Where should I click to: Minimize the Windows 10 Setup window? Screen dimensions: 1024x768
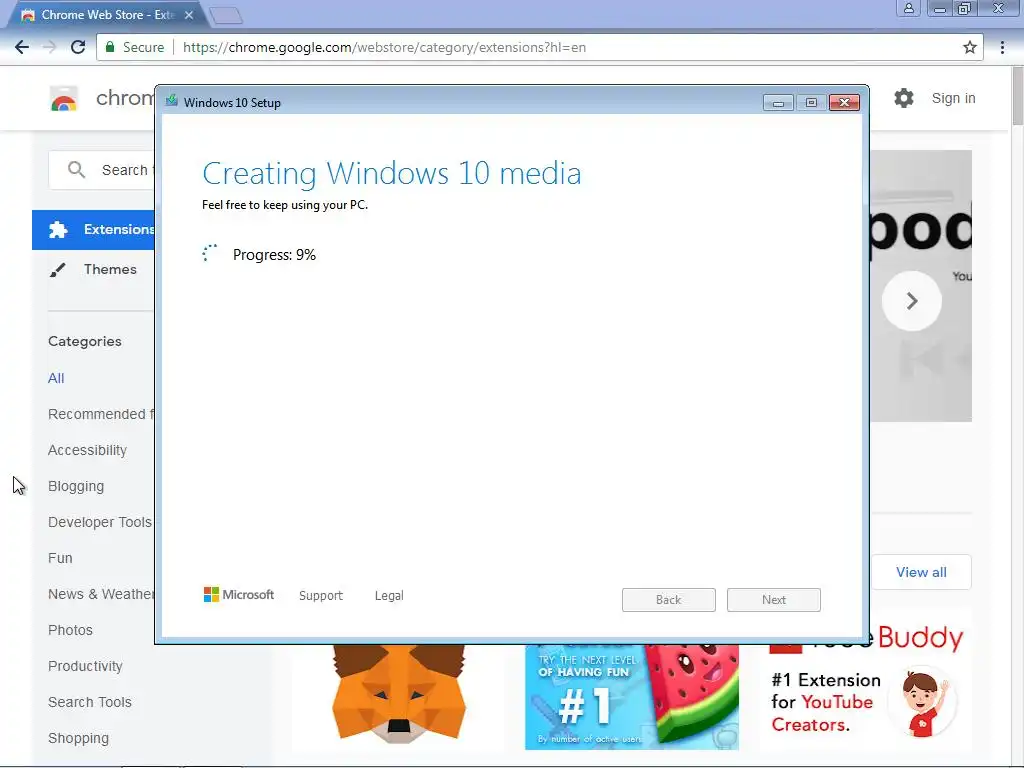tap(778, 103)
